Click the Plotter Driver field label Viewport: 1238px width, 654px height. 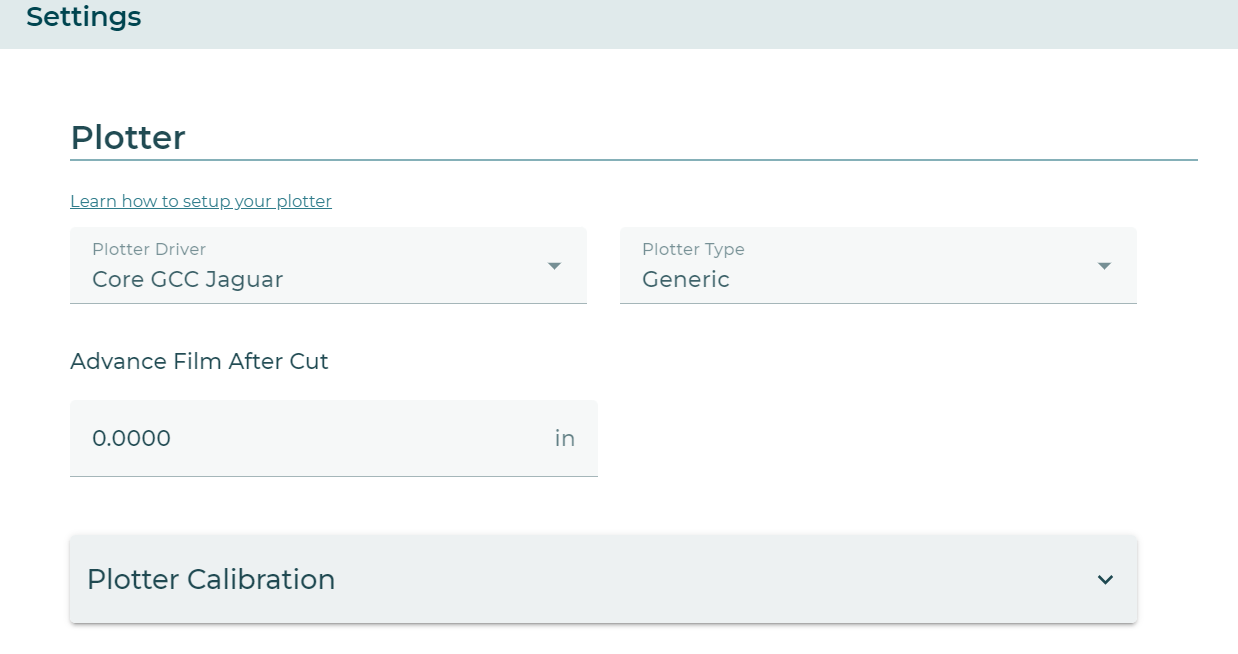(x=148, y=249)
